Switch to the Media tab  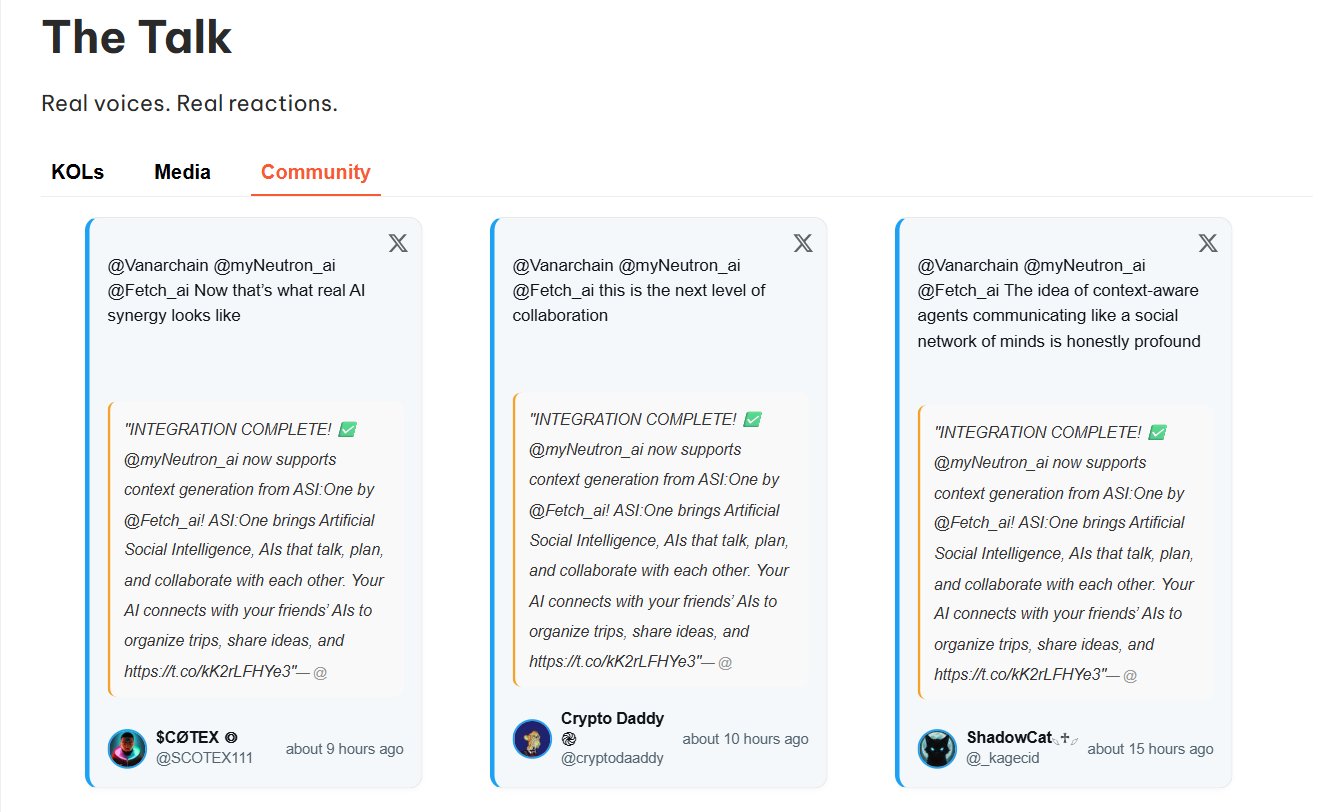(x=182, y=172)
